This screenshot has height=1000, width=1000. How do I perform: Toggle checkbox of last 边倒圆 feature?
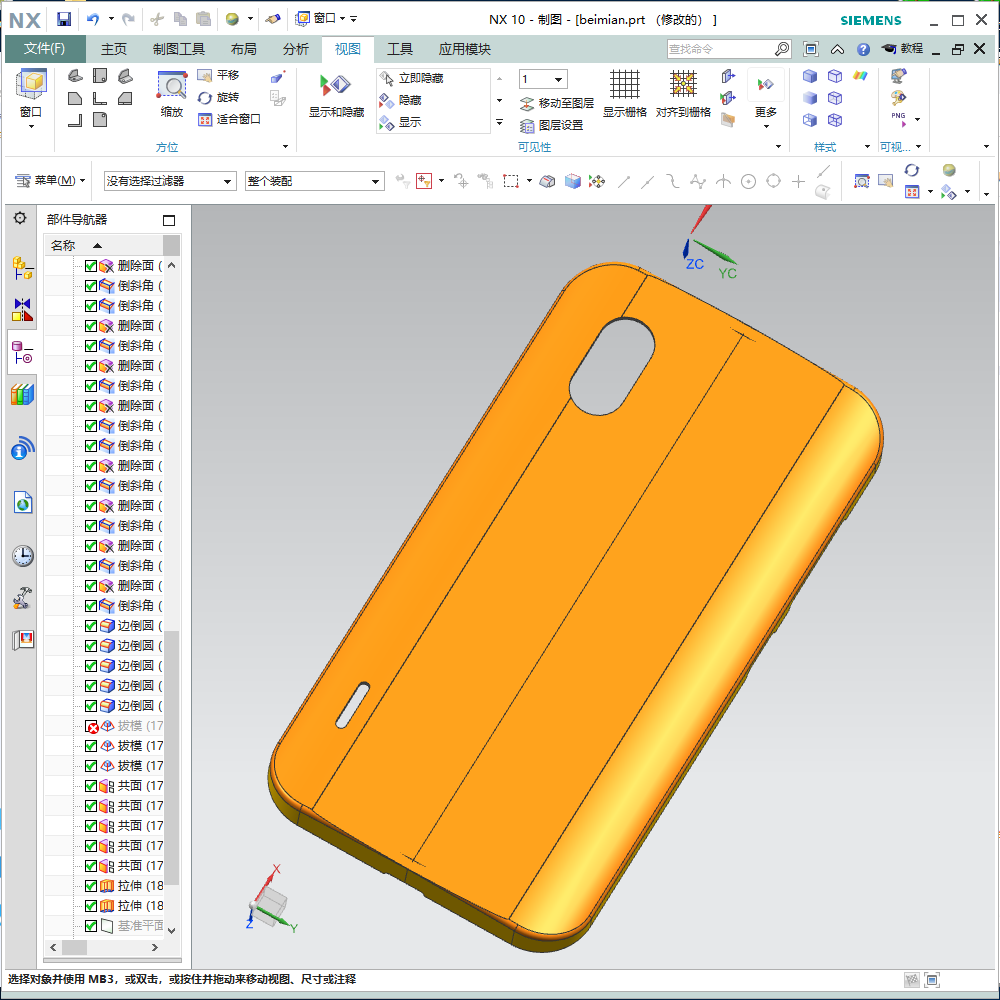91,706
